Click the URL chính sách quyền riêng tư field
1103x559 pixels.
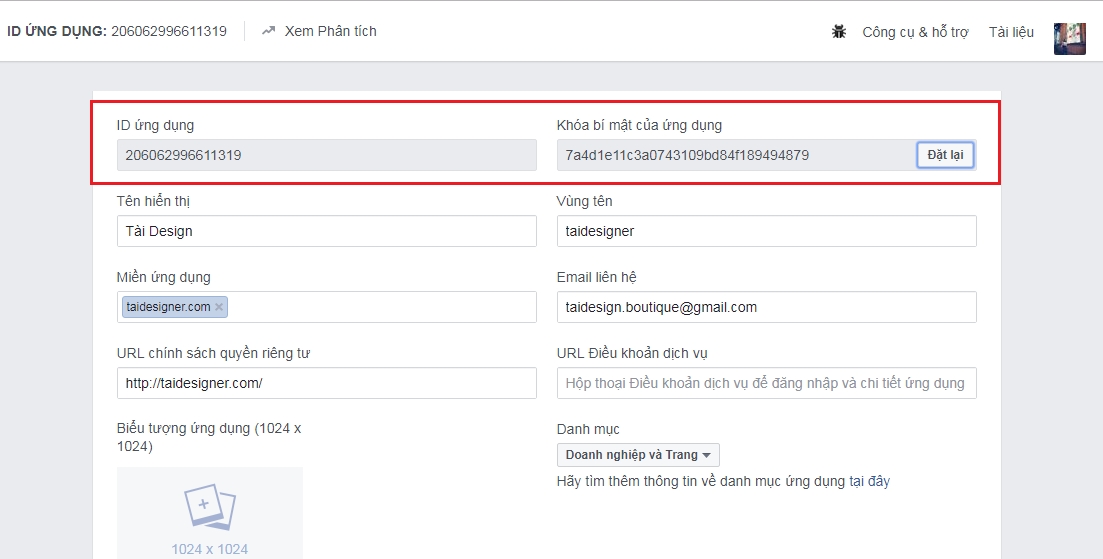point(326,383)
